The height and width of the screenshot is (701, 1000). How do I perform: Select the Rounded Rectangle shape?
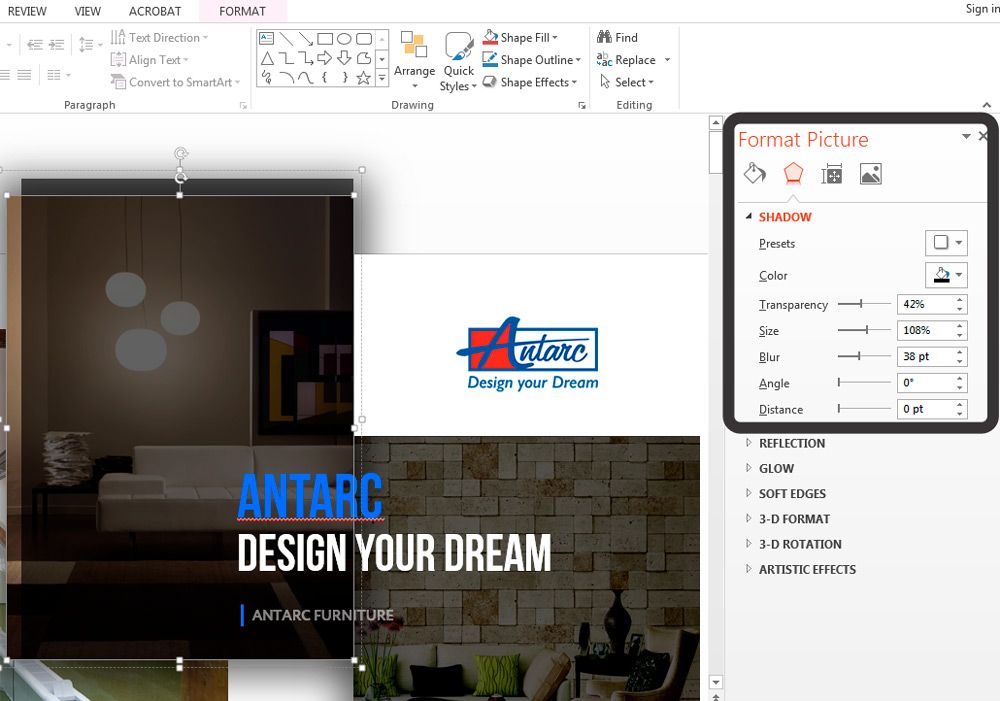click(364, 39)
